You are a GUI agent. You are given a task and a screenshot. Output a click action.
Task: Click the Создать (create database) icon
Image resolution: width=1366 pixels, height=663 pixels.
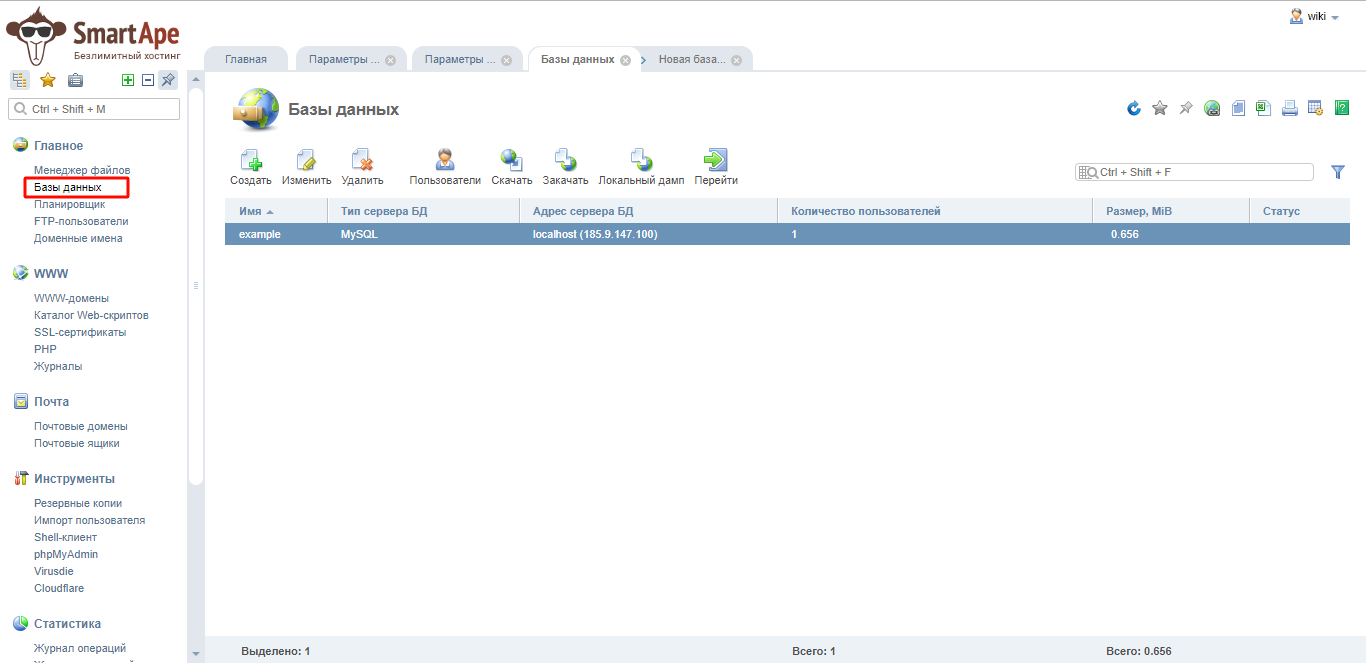[251, 160]
